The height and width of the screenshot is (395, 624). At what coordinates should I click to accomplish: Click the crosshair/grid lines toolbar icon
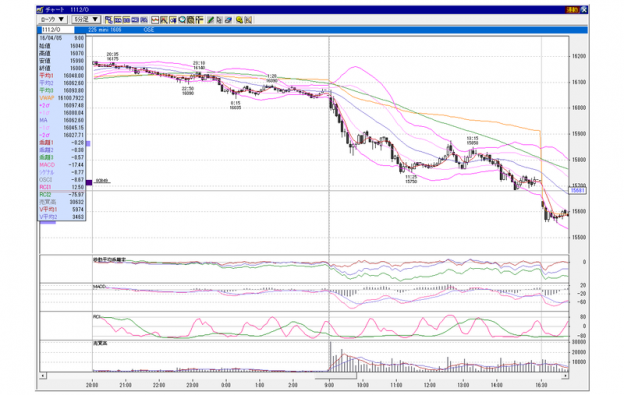[x=199, y=20]
